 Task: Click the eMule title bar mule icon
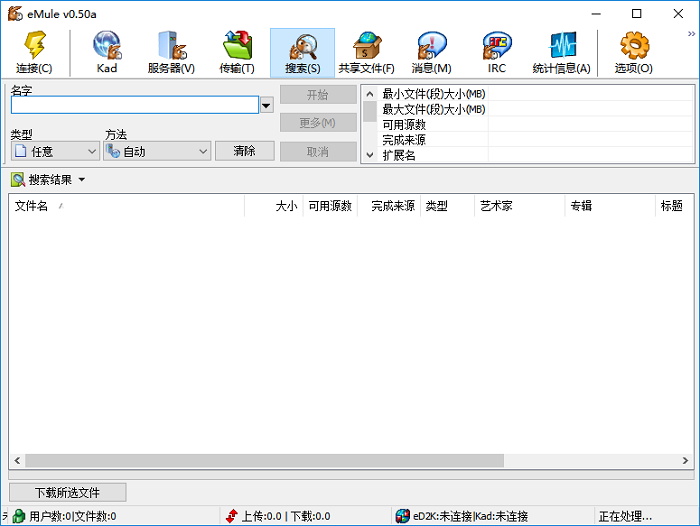click(x=15, y=13)
